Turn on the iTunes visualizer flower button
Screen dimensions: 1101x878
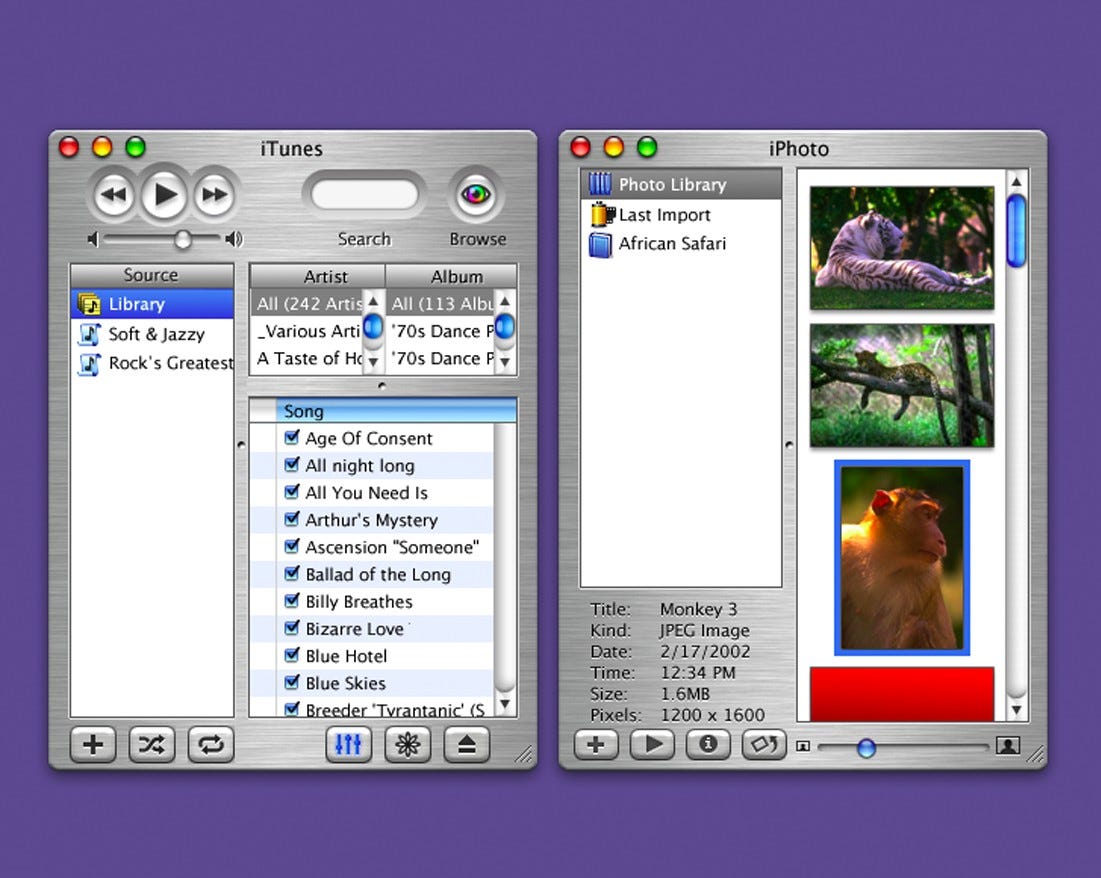[407, 745]
